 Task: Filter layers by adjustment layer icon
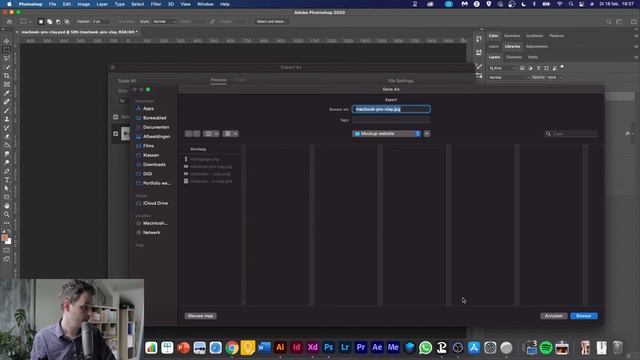click(530, 68)
